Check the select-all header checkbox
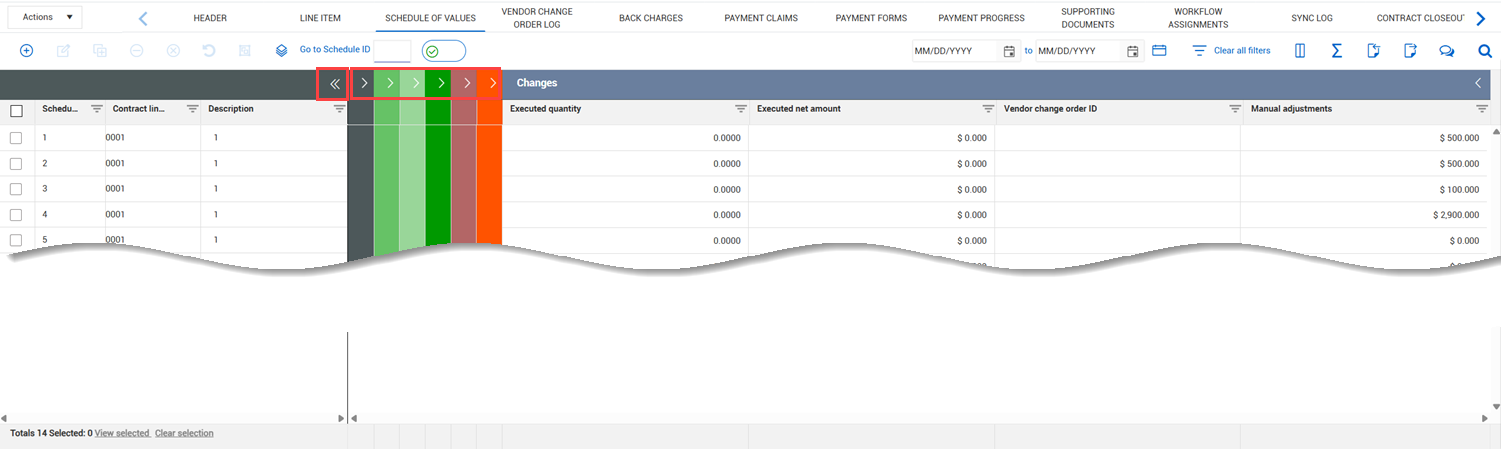Screen dimensions: 1501x449 tap(16, 111)
